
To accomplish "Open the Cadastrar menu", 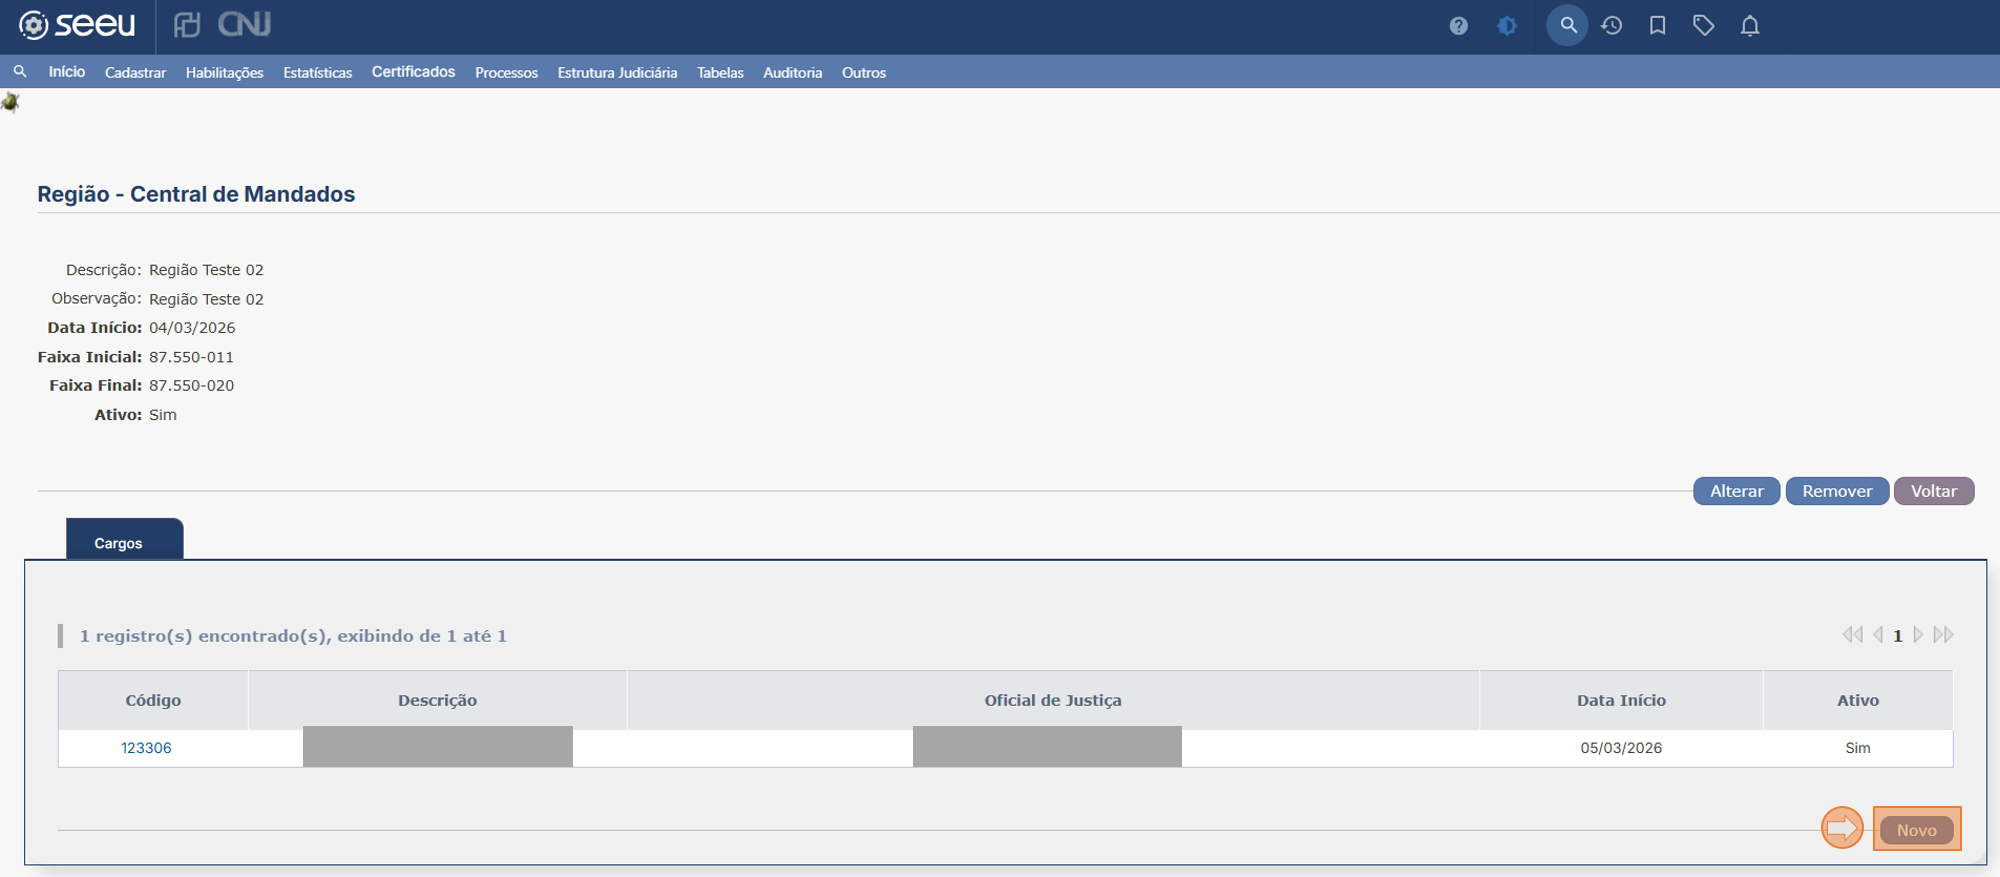I will [x=135, y=73].
